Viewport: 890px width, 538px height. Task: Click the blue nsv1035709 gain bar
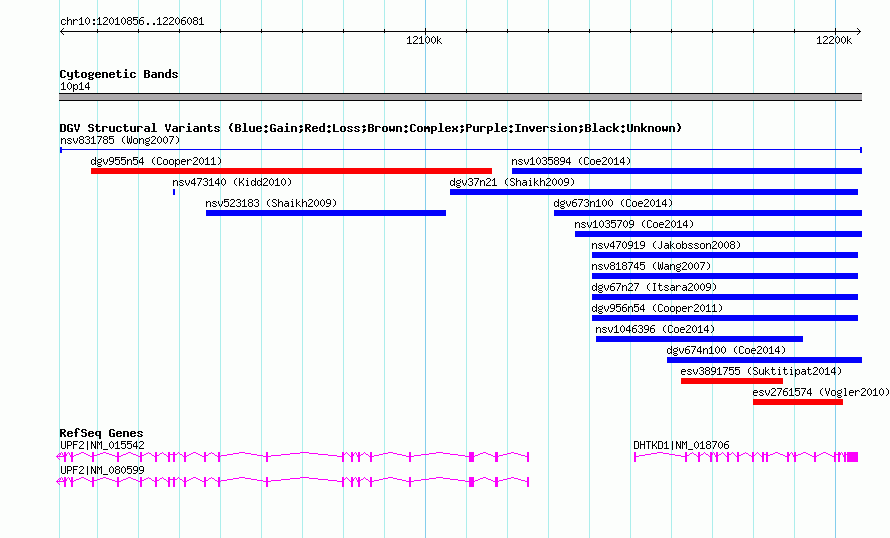[718, 234]
